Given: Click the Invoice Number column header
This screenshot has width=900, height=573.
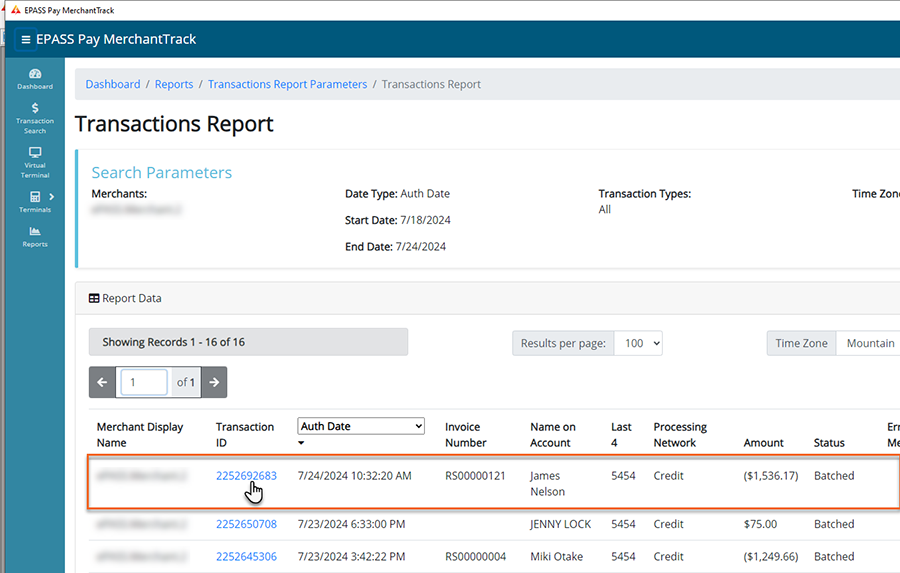Looking at the screenshot, I should pyautogui.click(x=465, y=435).
